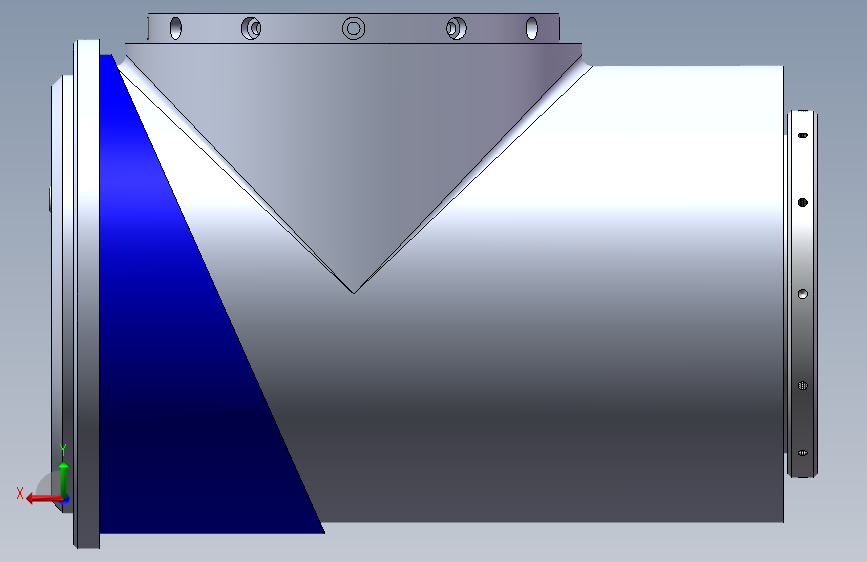The height and width of the screenshot is (562, 867).
Task: Select the rightmost oval hole on the top flange
Action: pos(531,28)
